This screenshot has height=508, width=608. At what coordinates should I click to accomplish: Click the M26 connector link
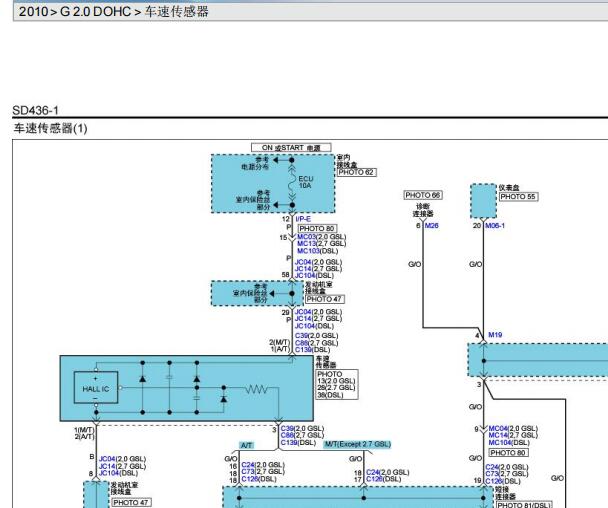tap(432, 226)
